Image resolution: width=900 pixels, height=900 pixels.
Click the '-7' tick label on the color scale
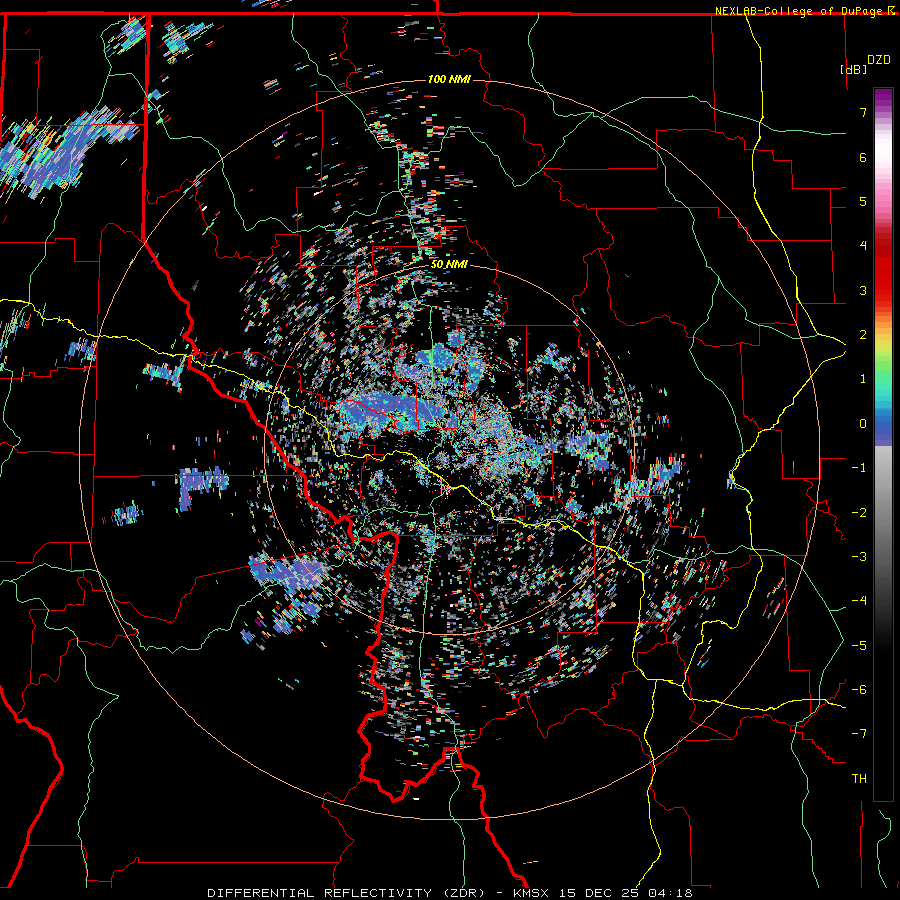(859, 734)
